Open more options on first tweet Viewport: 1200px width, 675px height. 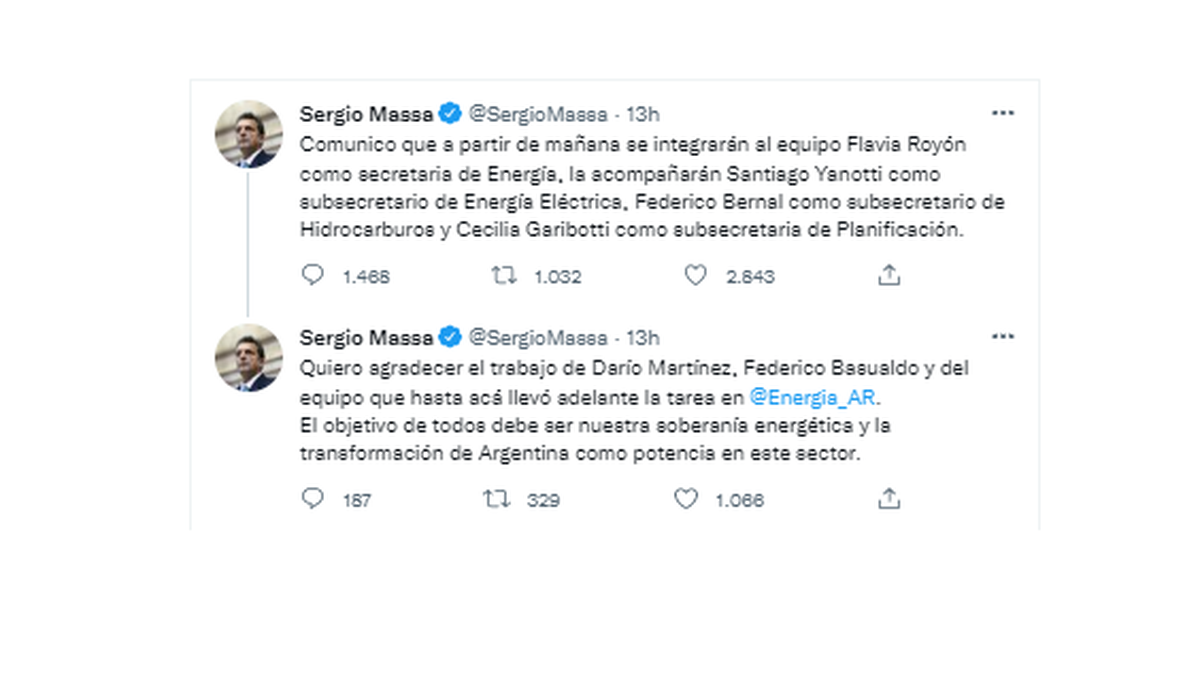[x=1003, y=113]
